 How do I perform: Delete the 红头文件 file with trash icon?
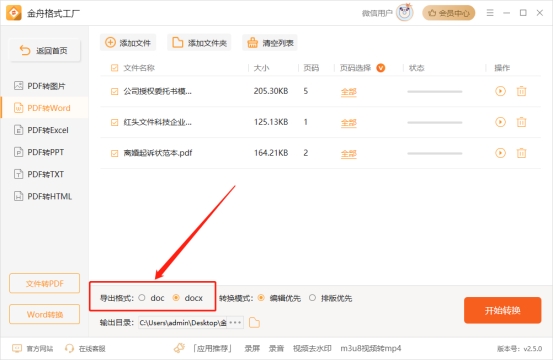click(x=521, y=122)
